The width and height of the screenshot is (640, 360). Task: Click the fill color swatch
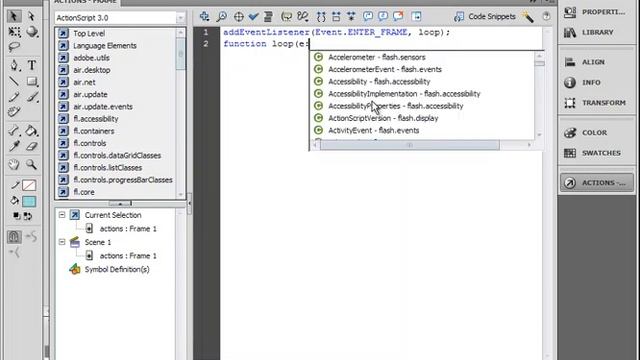[29, 201]
